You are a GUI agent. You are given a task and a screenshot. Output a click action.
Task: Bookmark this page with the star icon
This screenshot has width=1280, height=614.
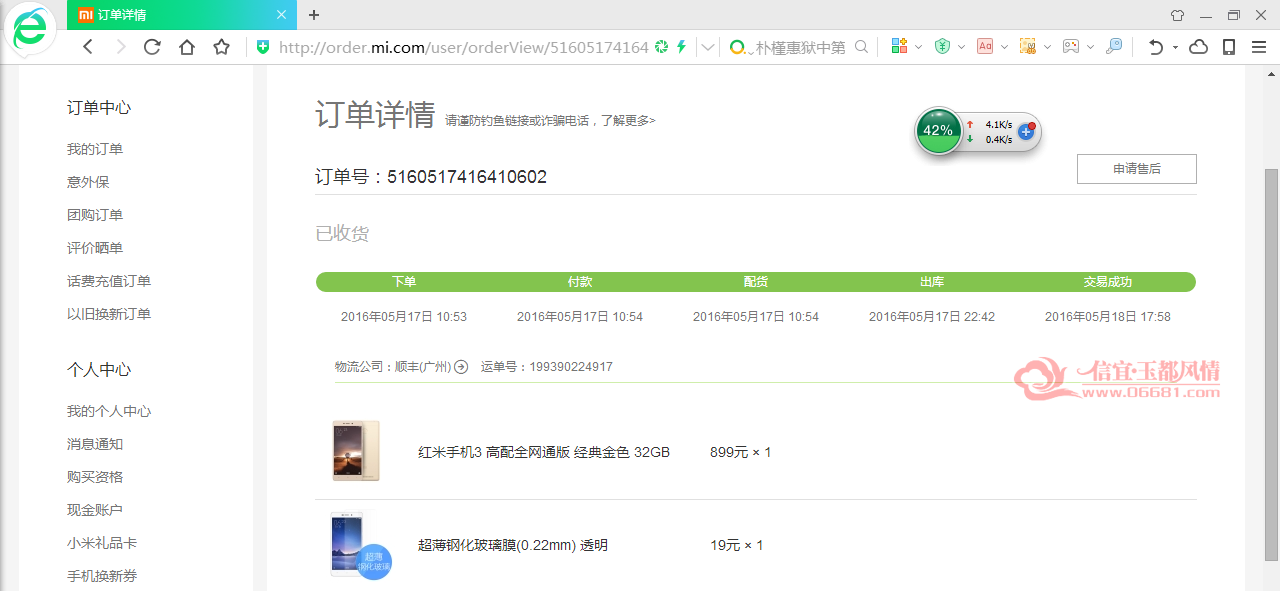[222, 47]
